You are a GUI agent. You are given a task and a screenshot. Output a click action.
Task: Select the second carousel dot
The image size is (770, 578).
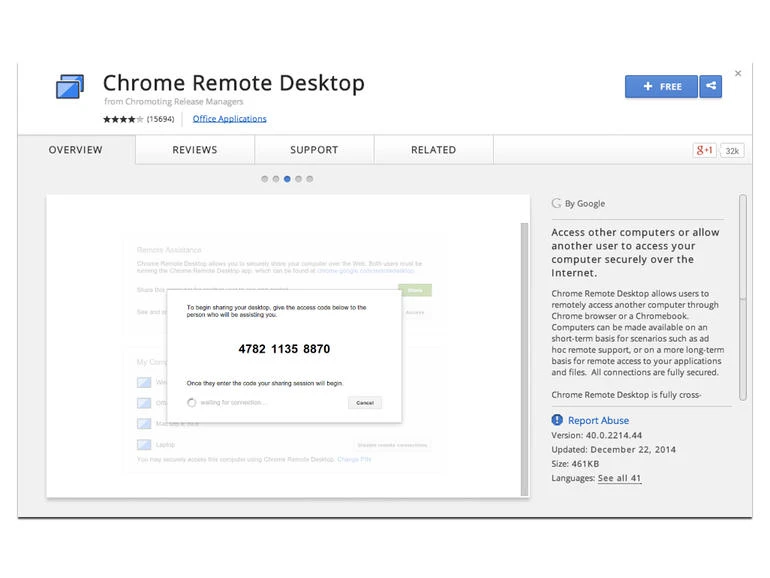point(276,179)
